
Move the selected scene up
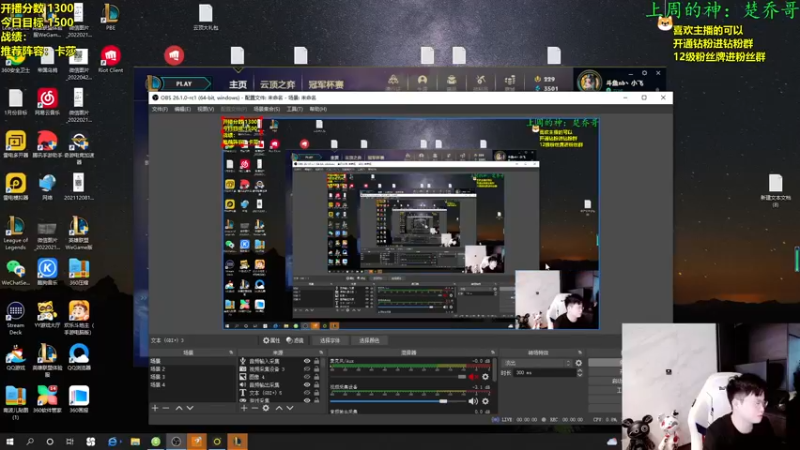tap(179, 408)
